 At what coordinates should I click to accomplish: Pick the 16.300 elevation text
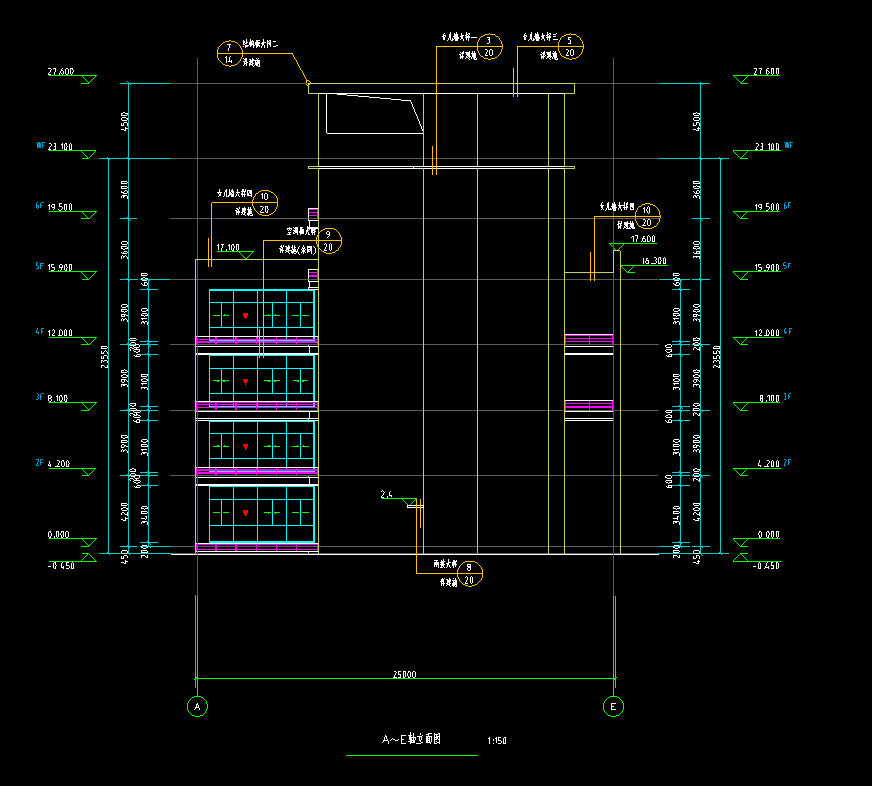[x=653, y=261]
